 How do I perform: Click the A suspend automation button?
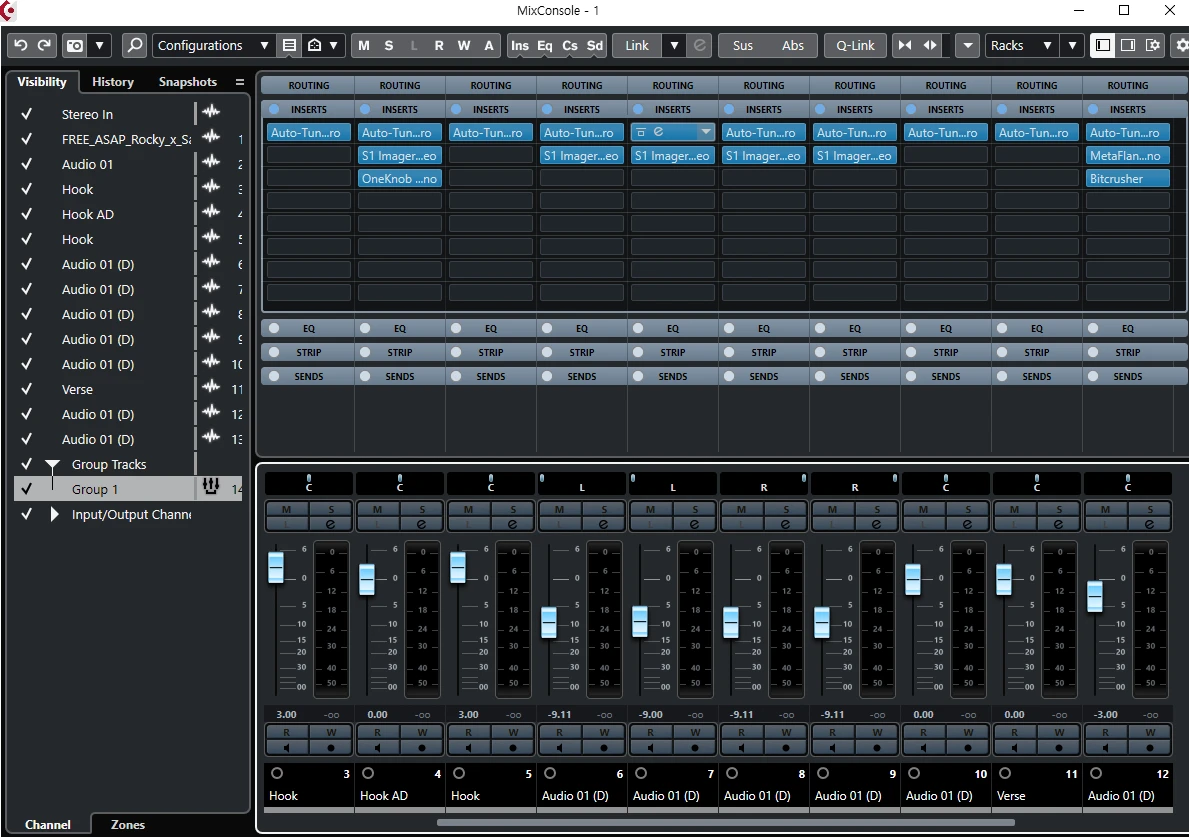tap(489, 45)
